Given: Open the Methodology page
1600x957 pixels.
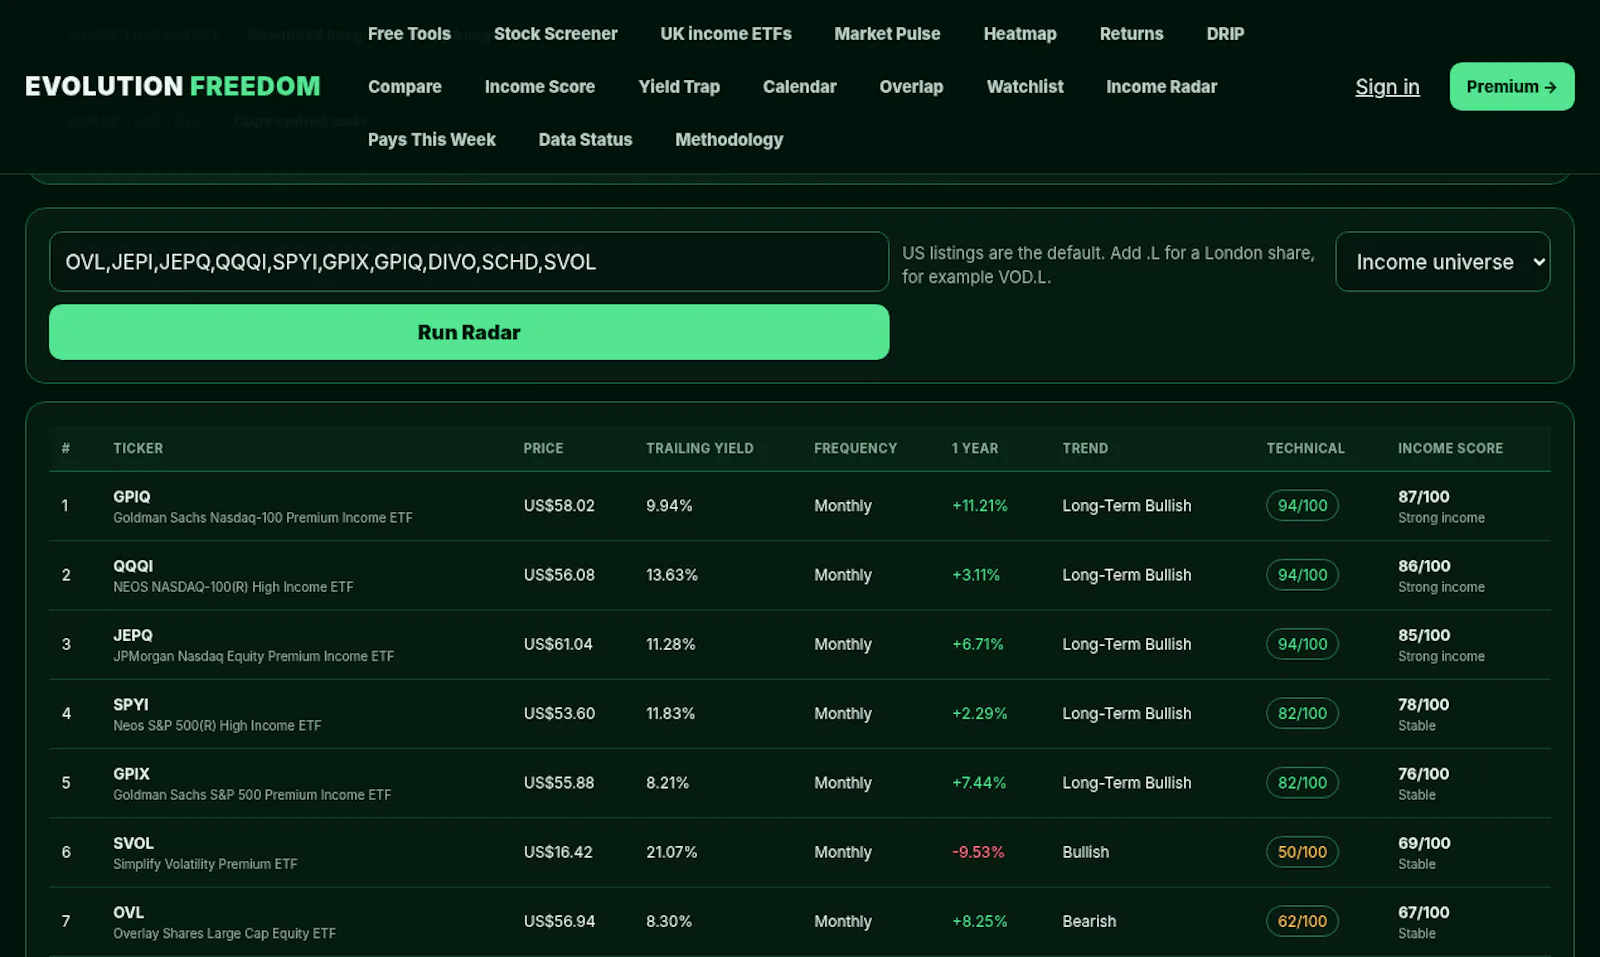Looking at the screenshot, I should click(729, 140).
